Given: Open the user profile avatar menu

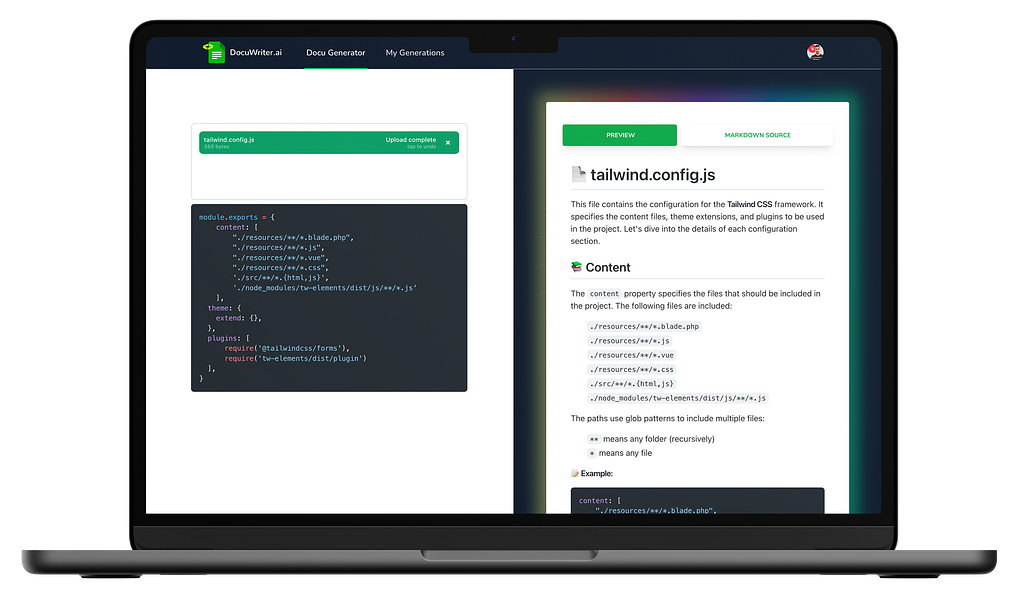Looking at the screenshot, I should 815,52.
